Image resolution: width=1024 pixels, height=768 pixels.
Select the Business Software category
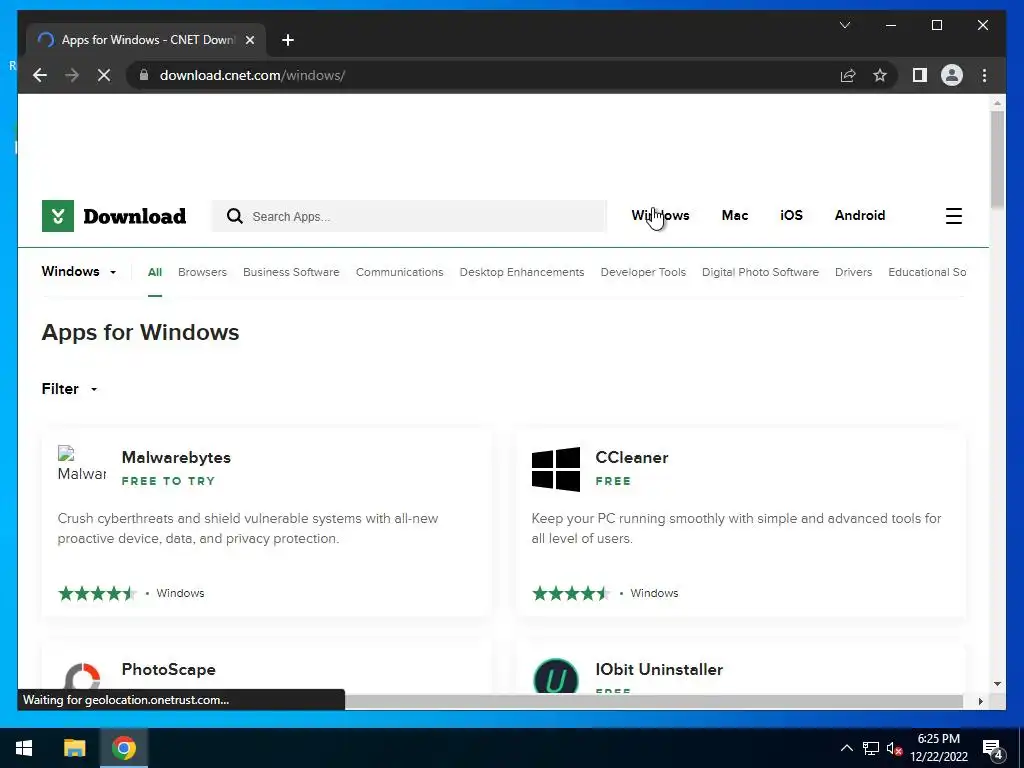click(291, 272)
